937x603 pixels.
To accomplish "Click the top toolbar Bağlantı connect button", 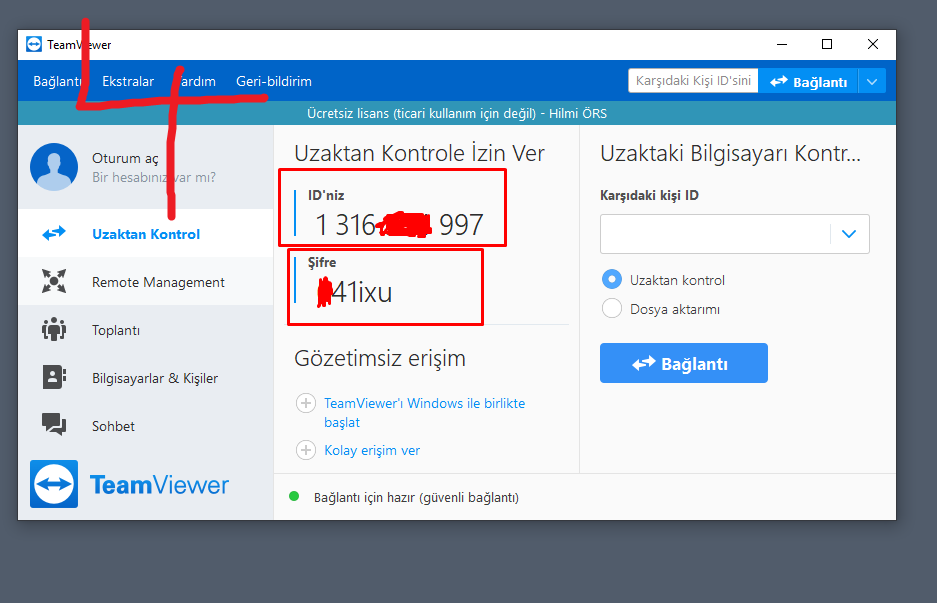I will tap(809, 81).
